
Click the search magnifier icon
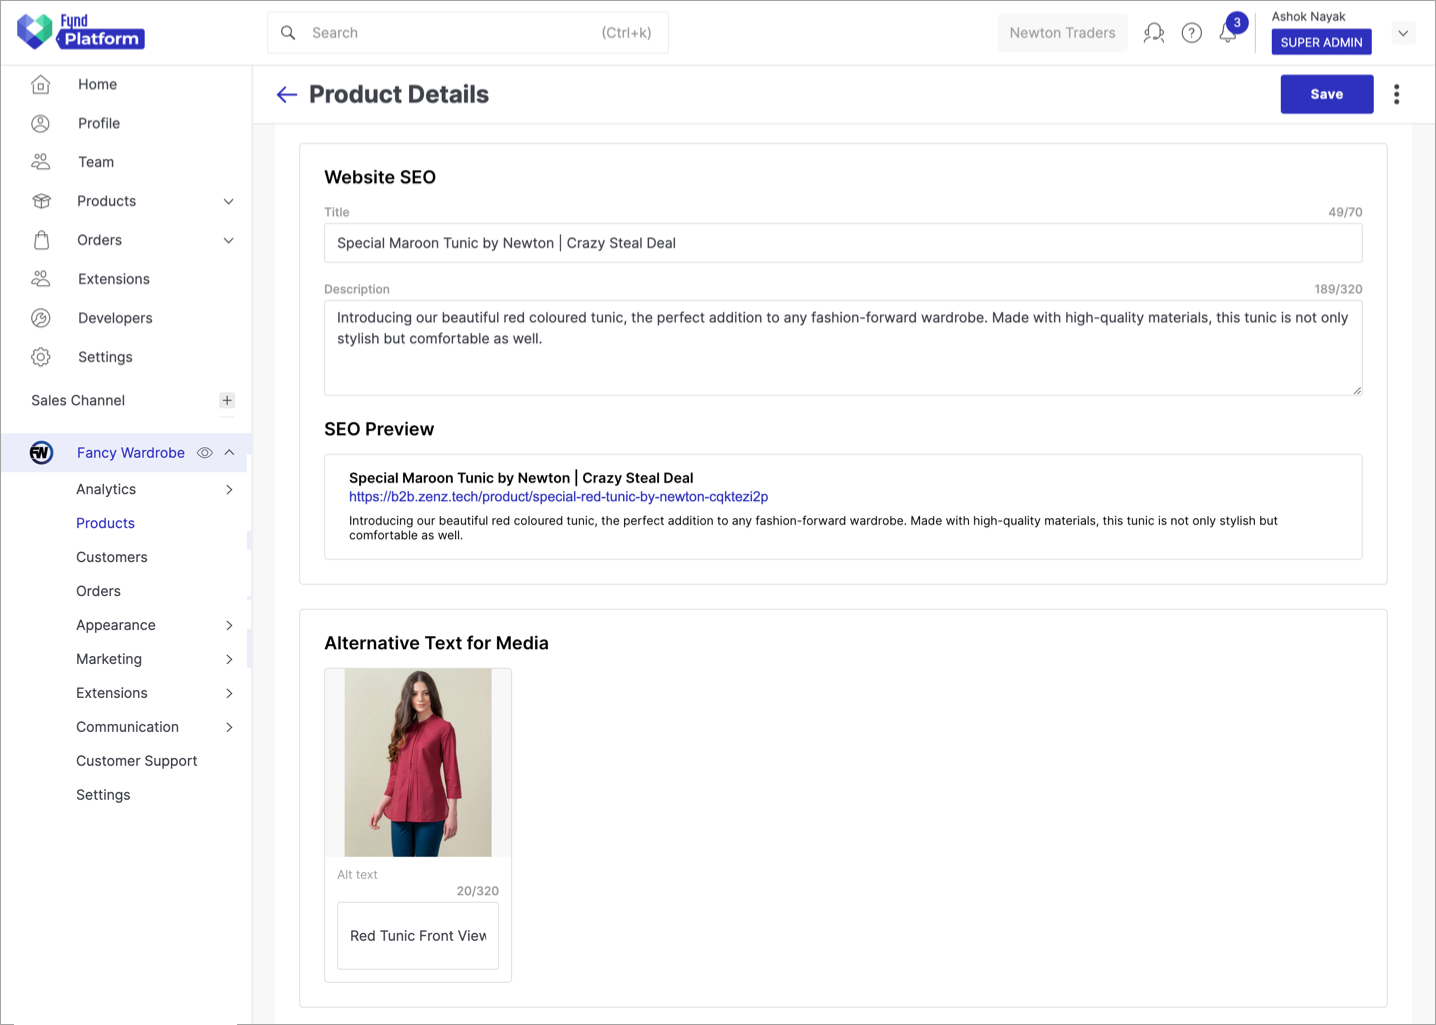[288, 32]
